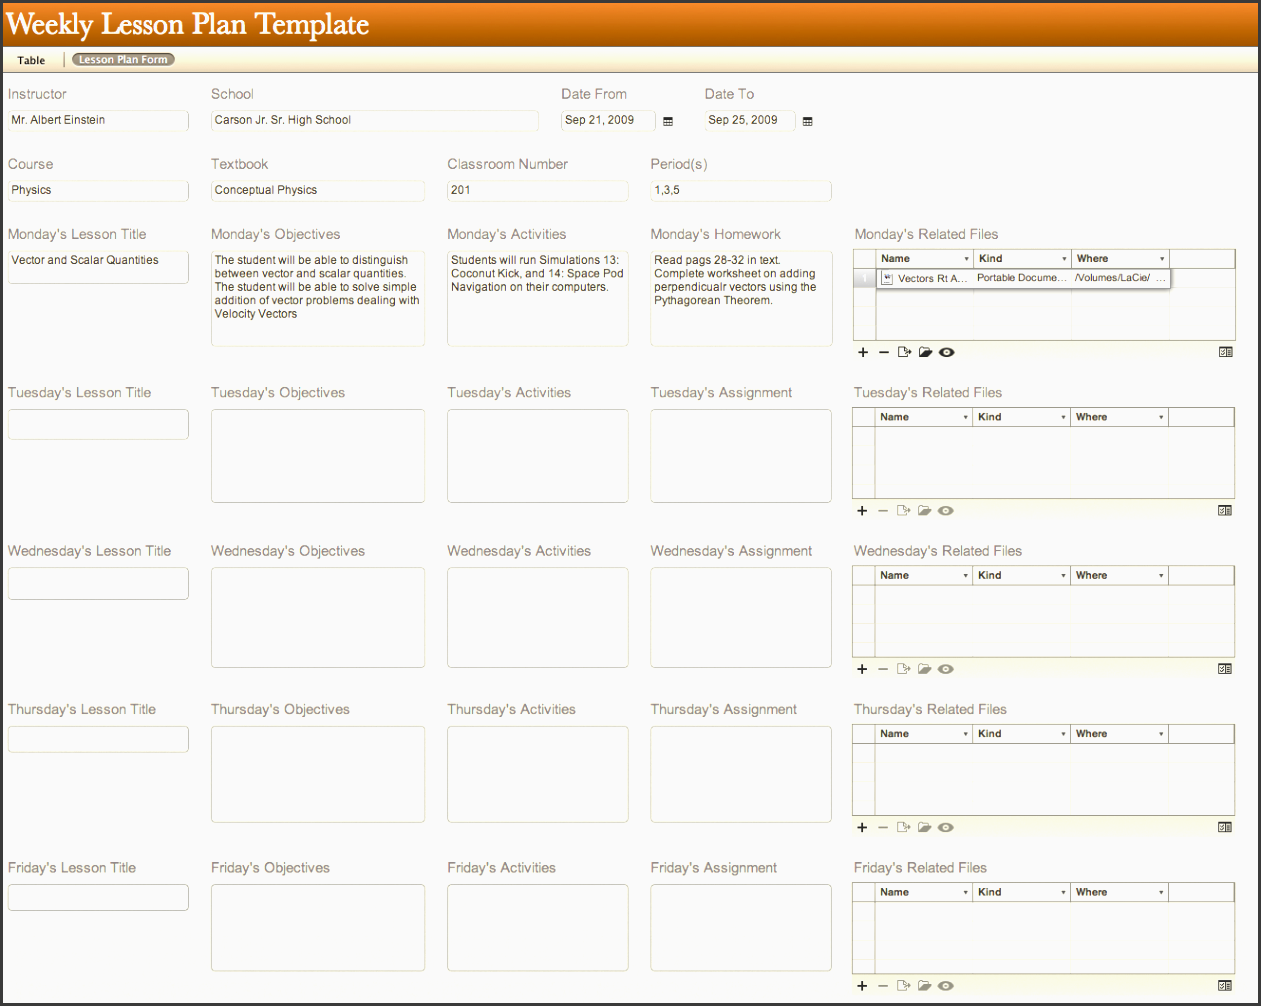Open folder icon under Monday's Related Files
1261x1006 pixels.
tap(925, 352)
